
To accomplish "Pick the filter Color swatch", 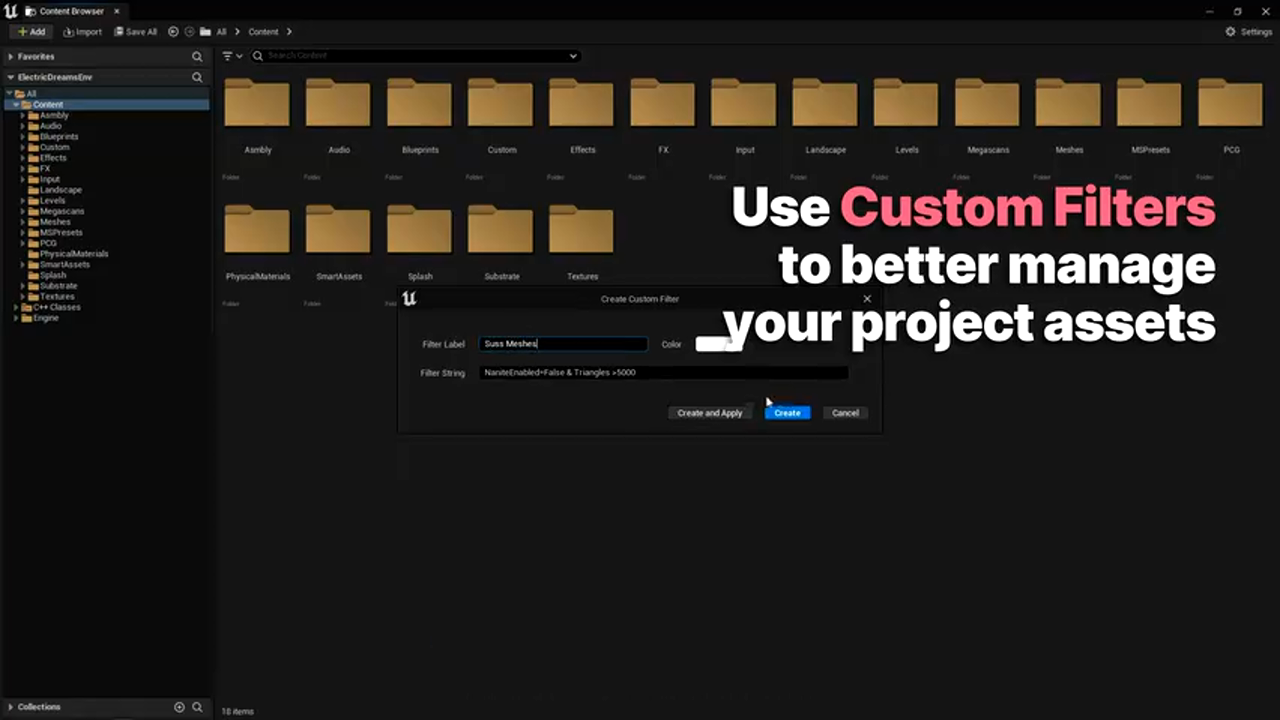I will pyautogui.click(x=718, y=344).
